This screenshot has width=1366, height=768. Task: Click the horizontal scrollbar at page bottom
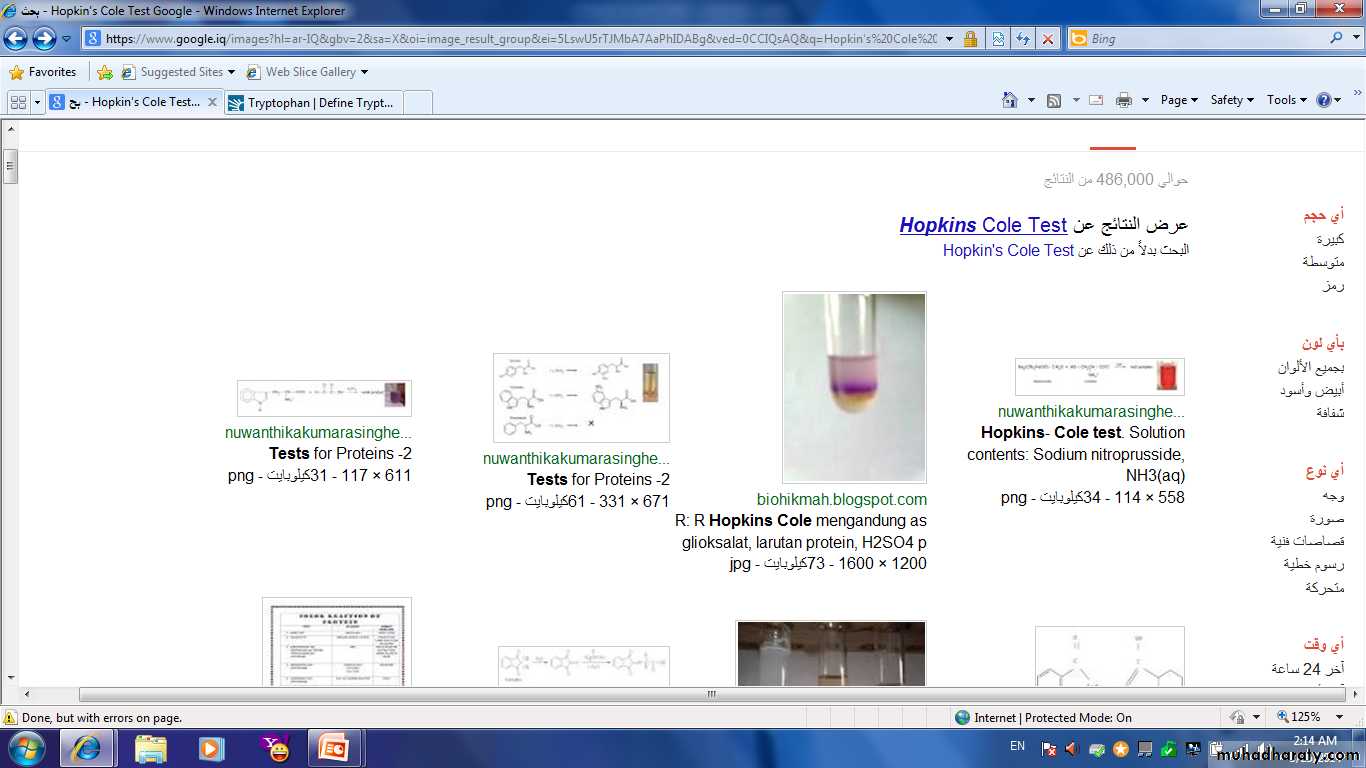click(x=711, y=694)
